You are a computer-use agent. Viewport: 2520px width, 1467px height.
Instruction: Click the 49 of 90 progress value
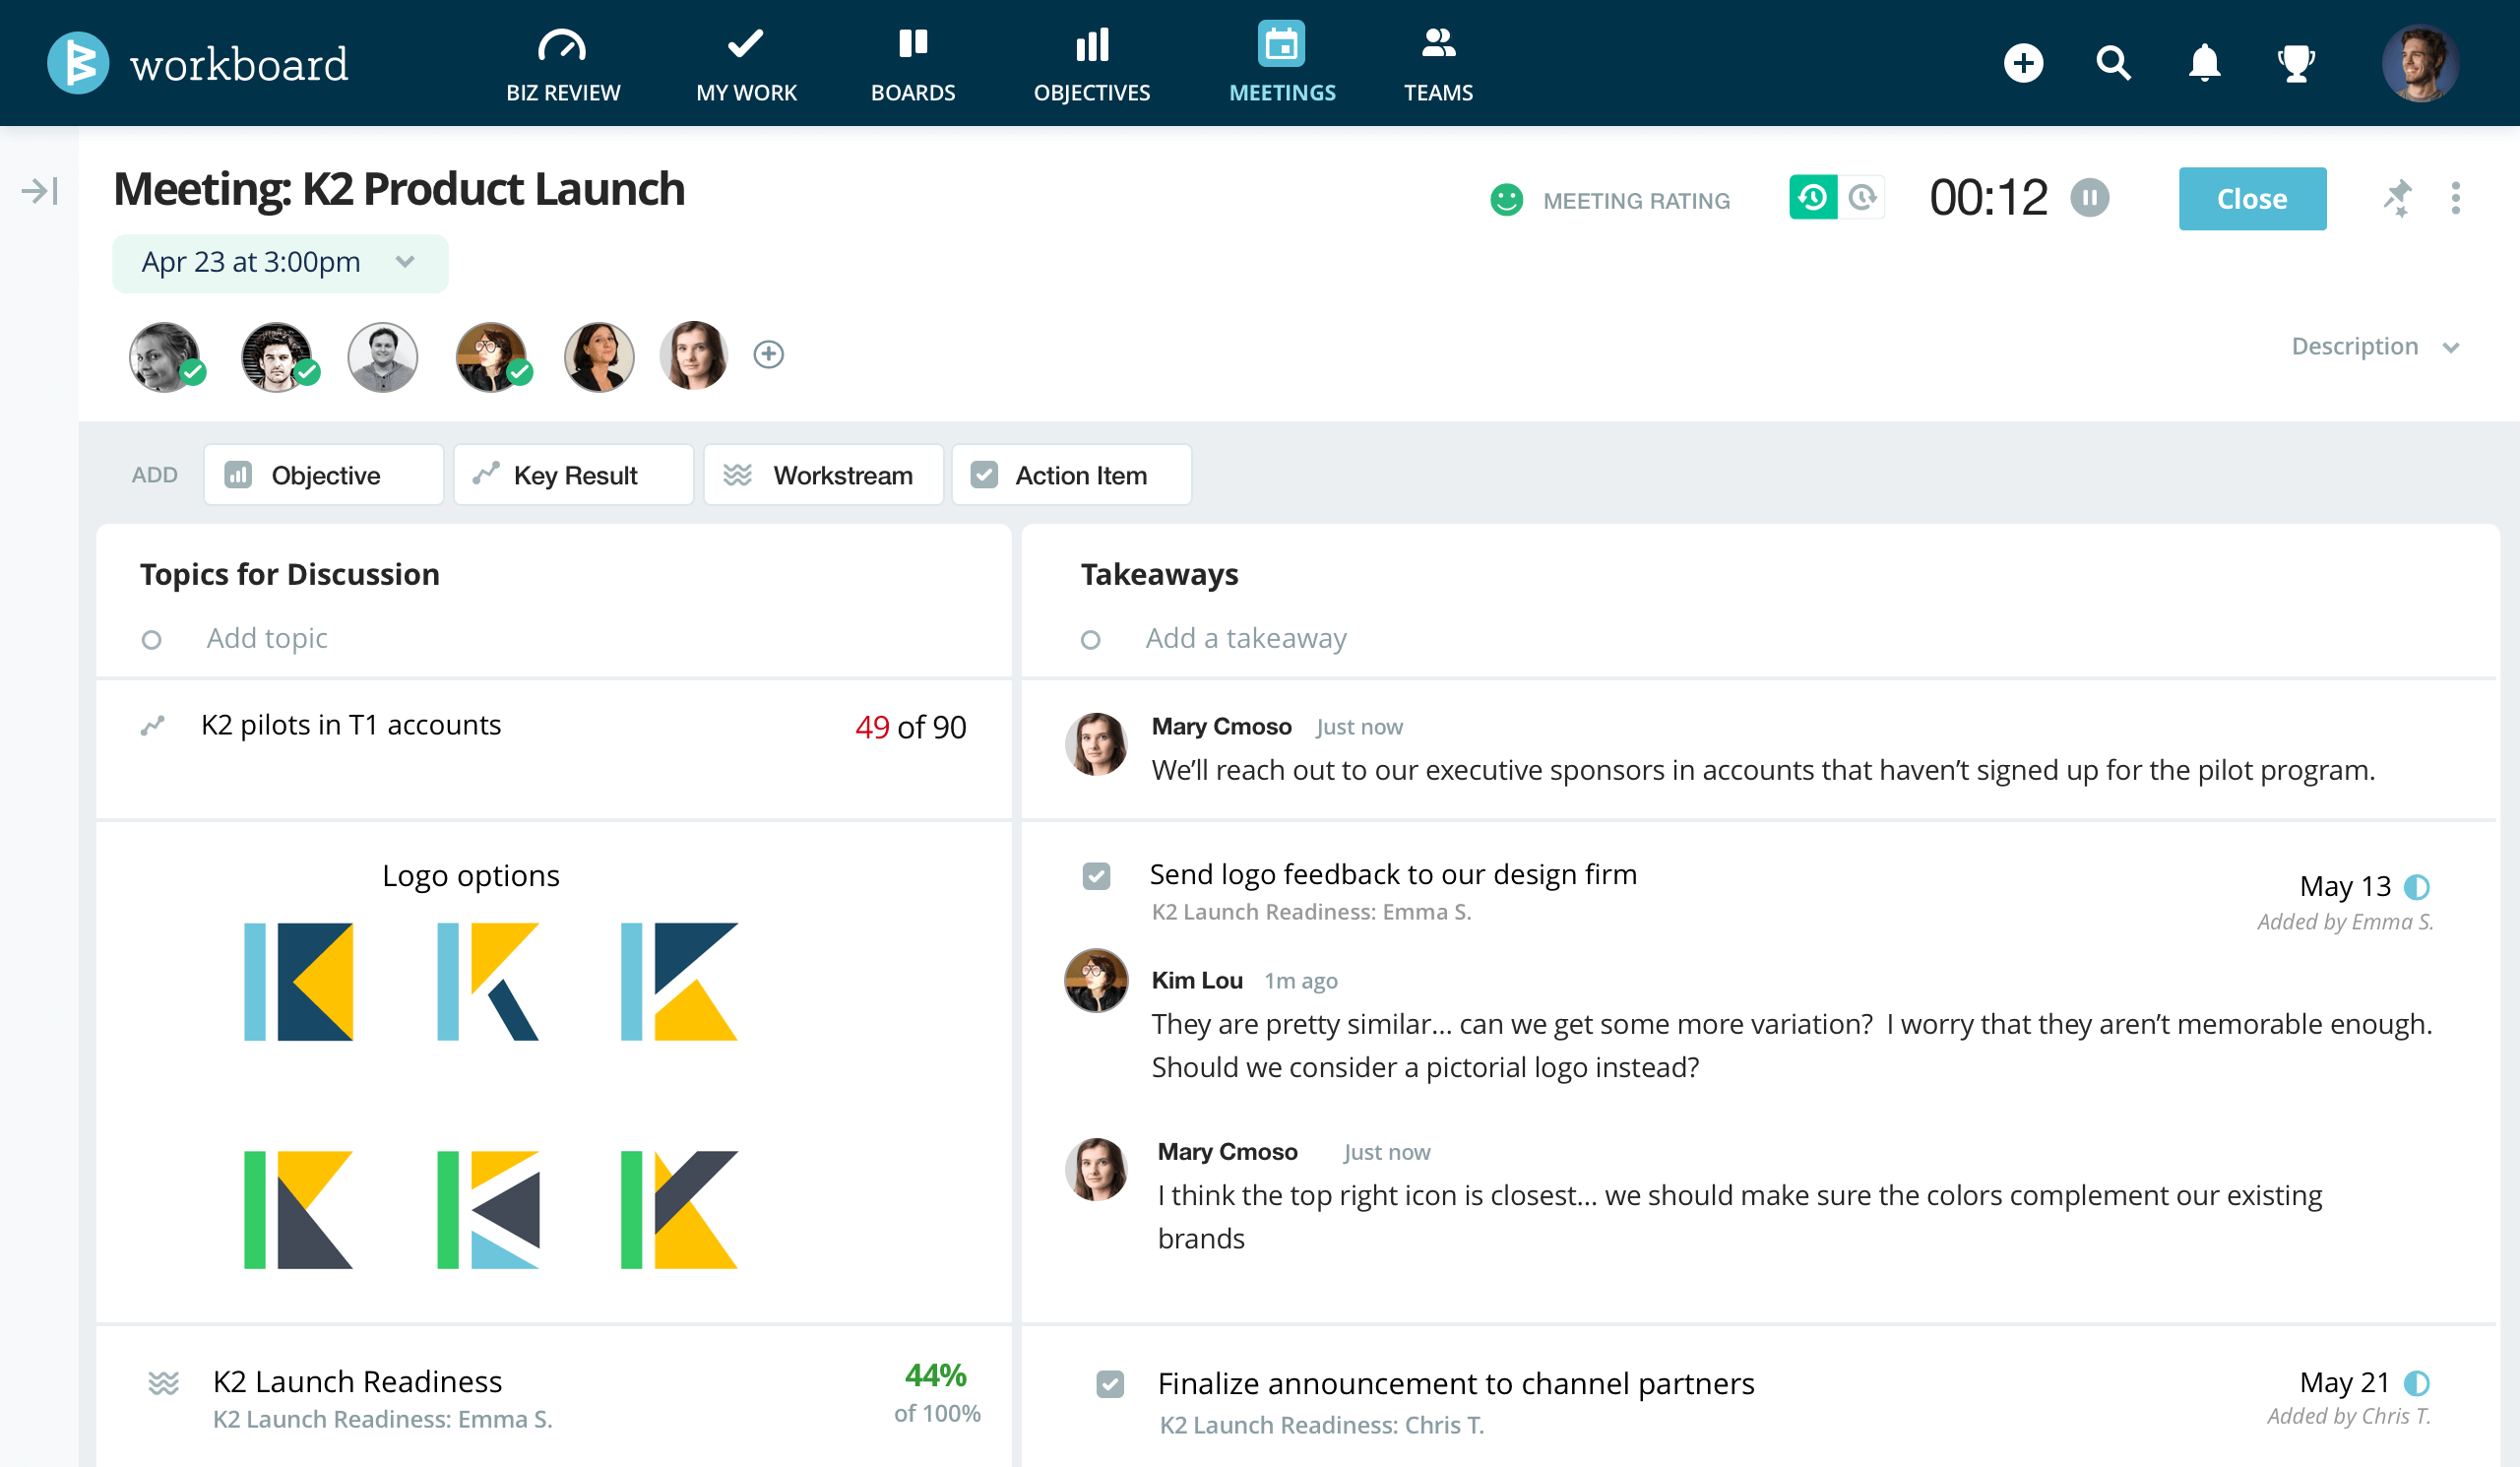(910, 727)
